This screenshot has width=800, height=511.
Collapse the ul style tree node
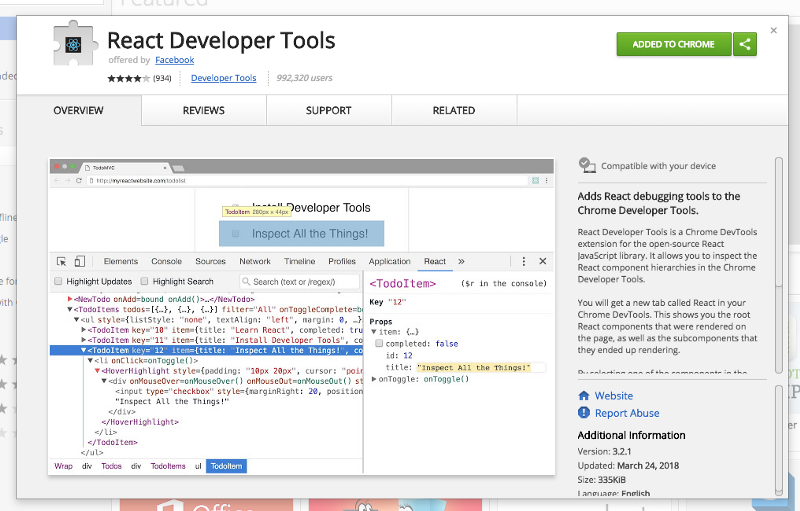tap(77, 319)
